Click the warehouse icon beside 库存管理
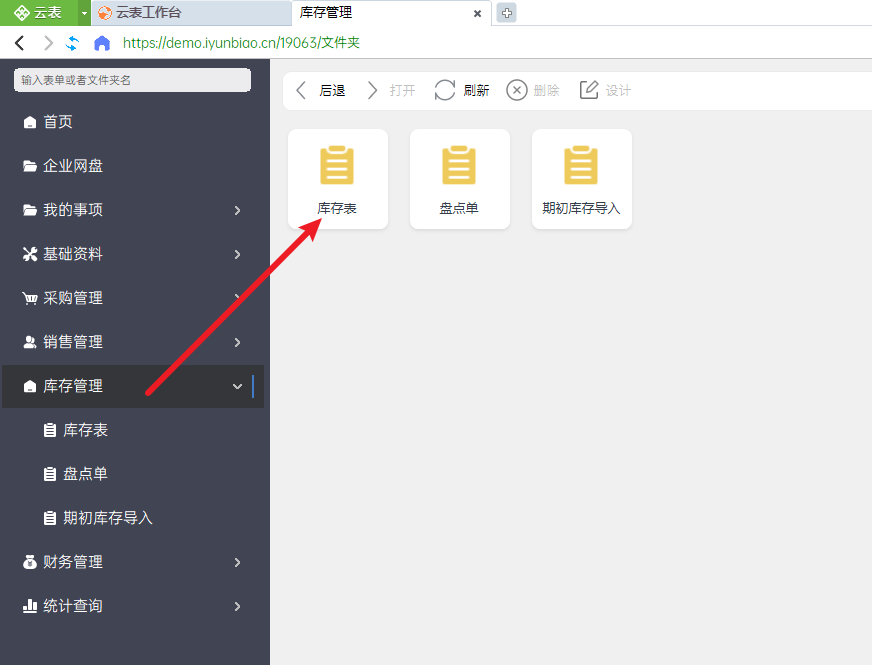Image resolution: width=872 pixels, height=665 pixels. pyautogui.click(x=30, y=386)
